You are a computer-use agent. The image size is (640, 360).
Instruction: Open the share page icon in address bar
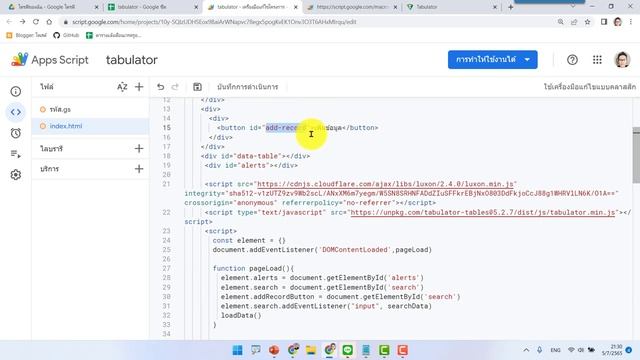pos(574,22)
